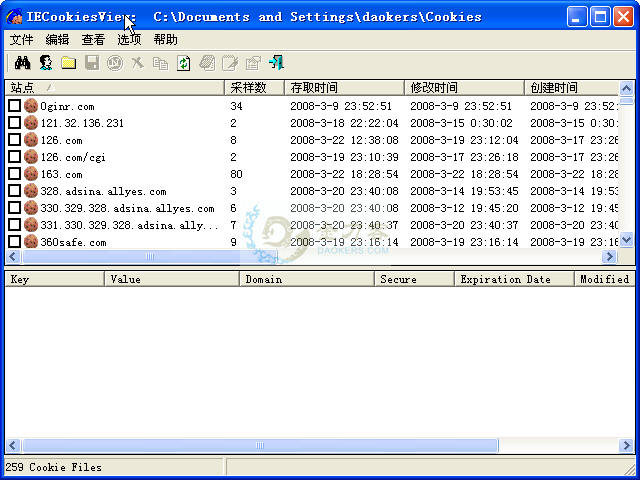Click access time 2008-3-18 22:22:04
The height and width of the screenshot is (480, 640).
click(x=344, y=123)
